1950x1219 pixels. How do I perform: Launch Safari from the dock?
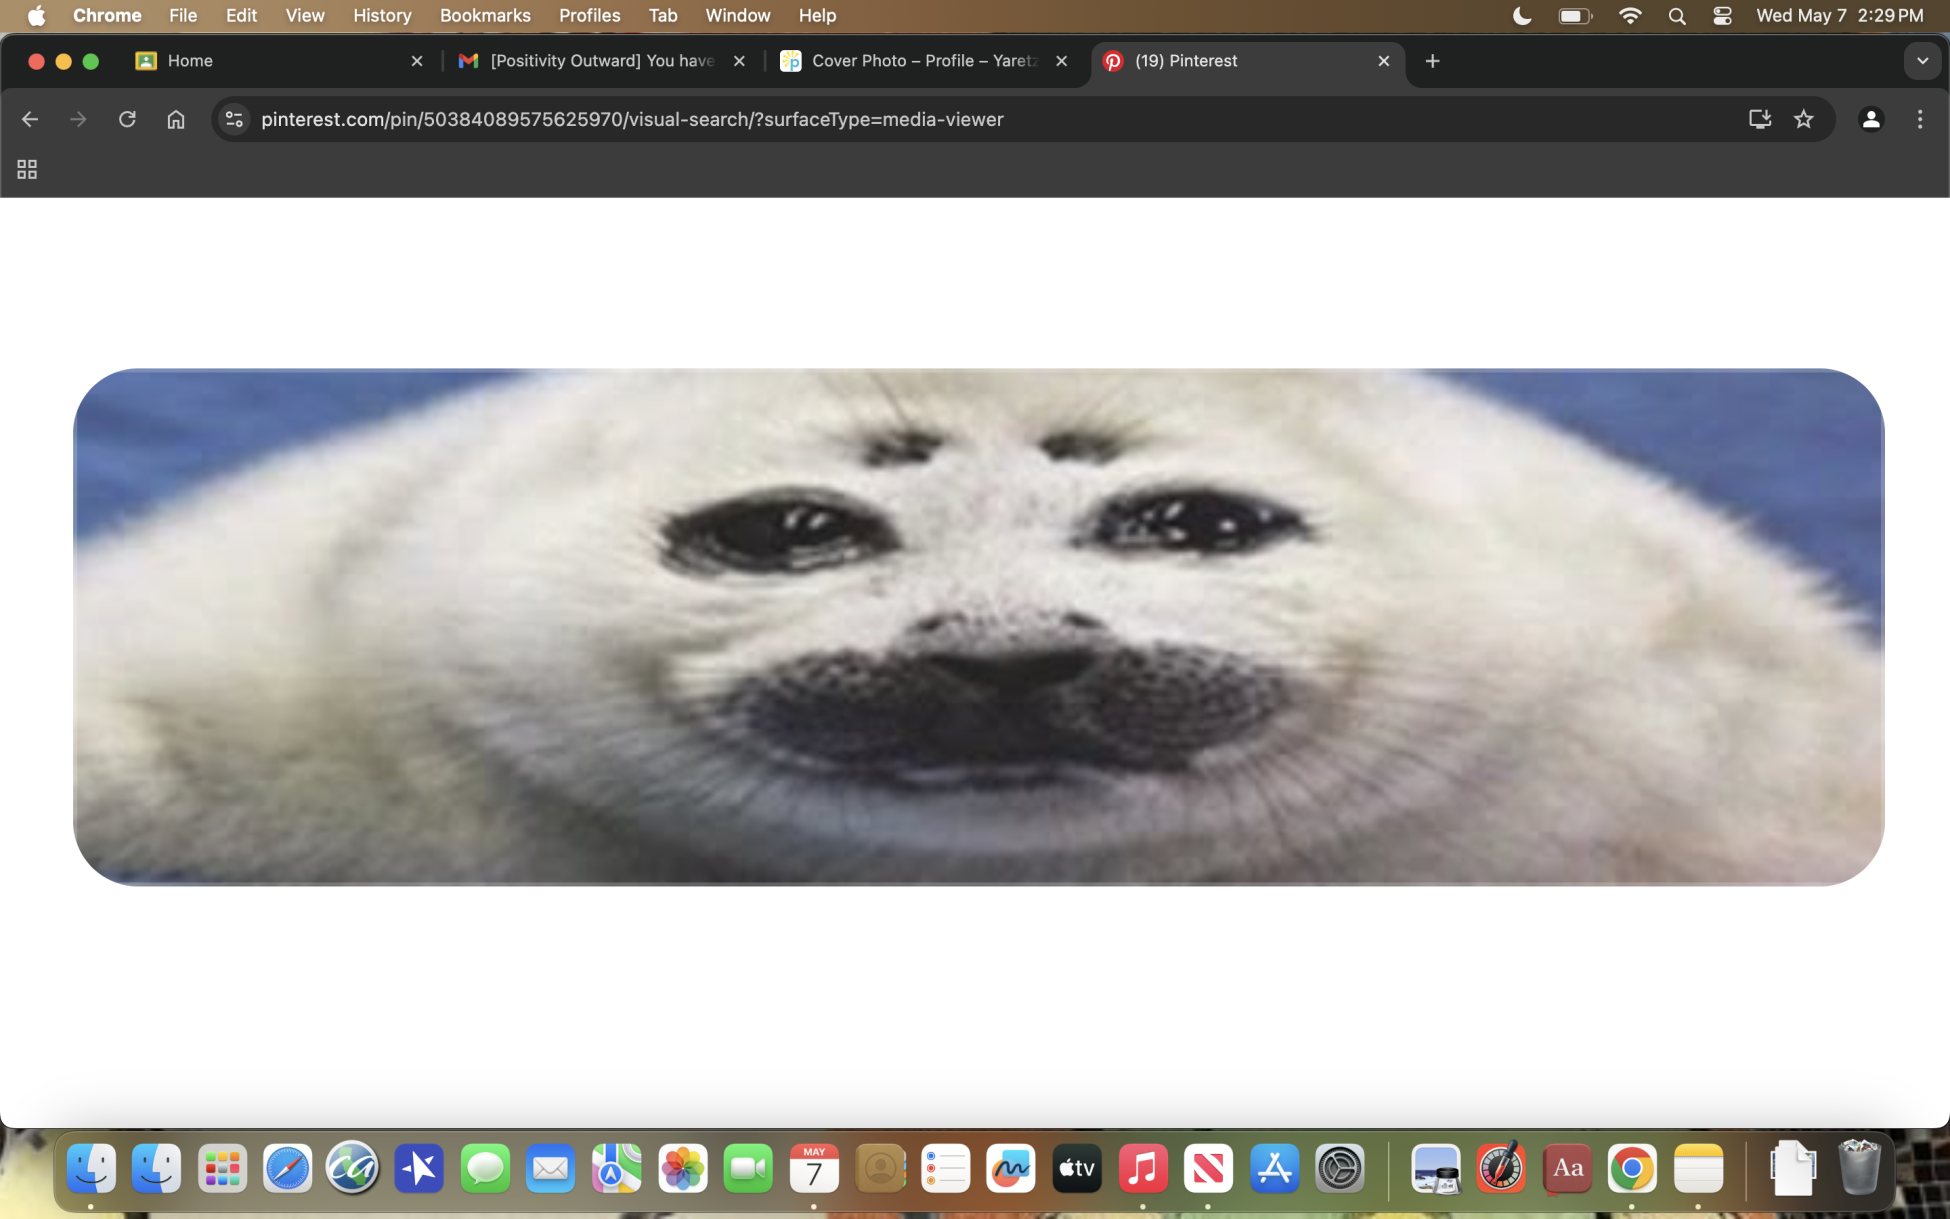[x=288, y=1168]
